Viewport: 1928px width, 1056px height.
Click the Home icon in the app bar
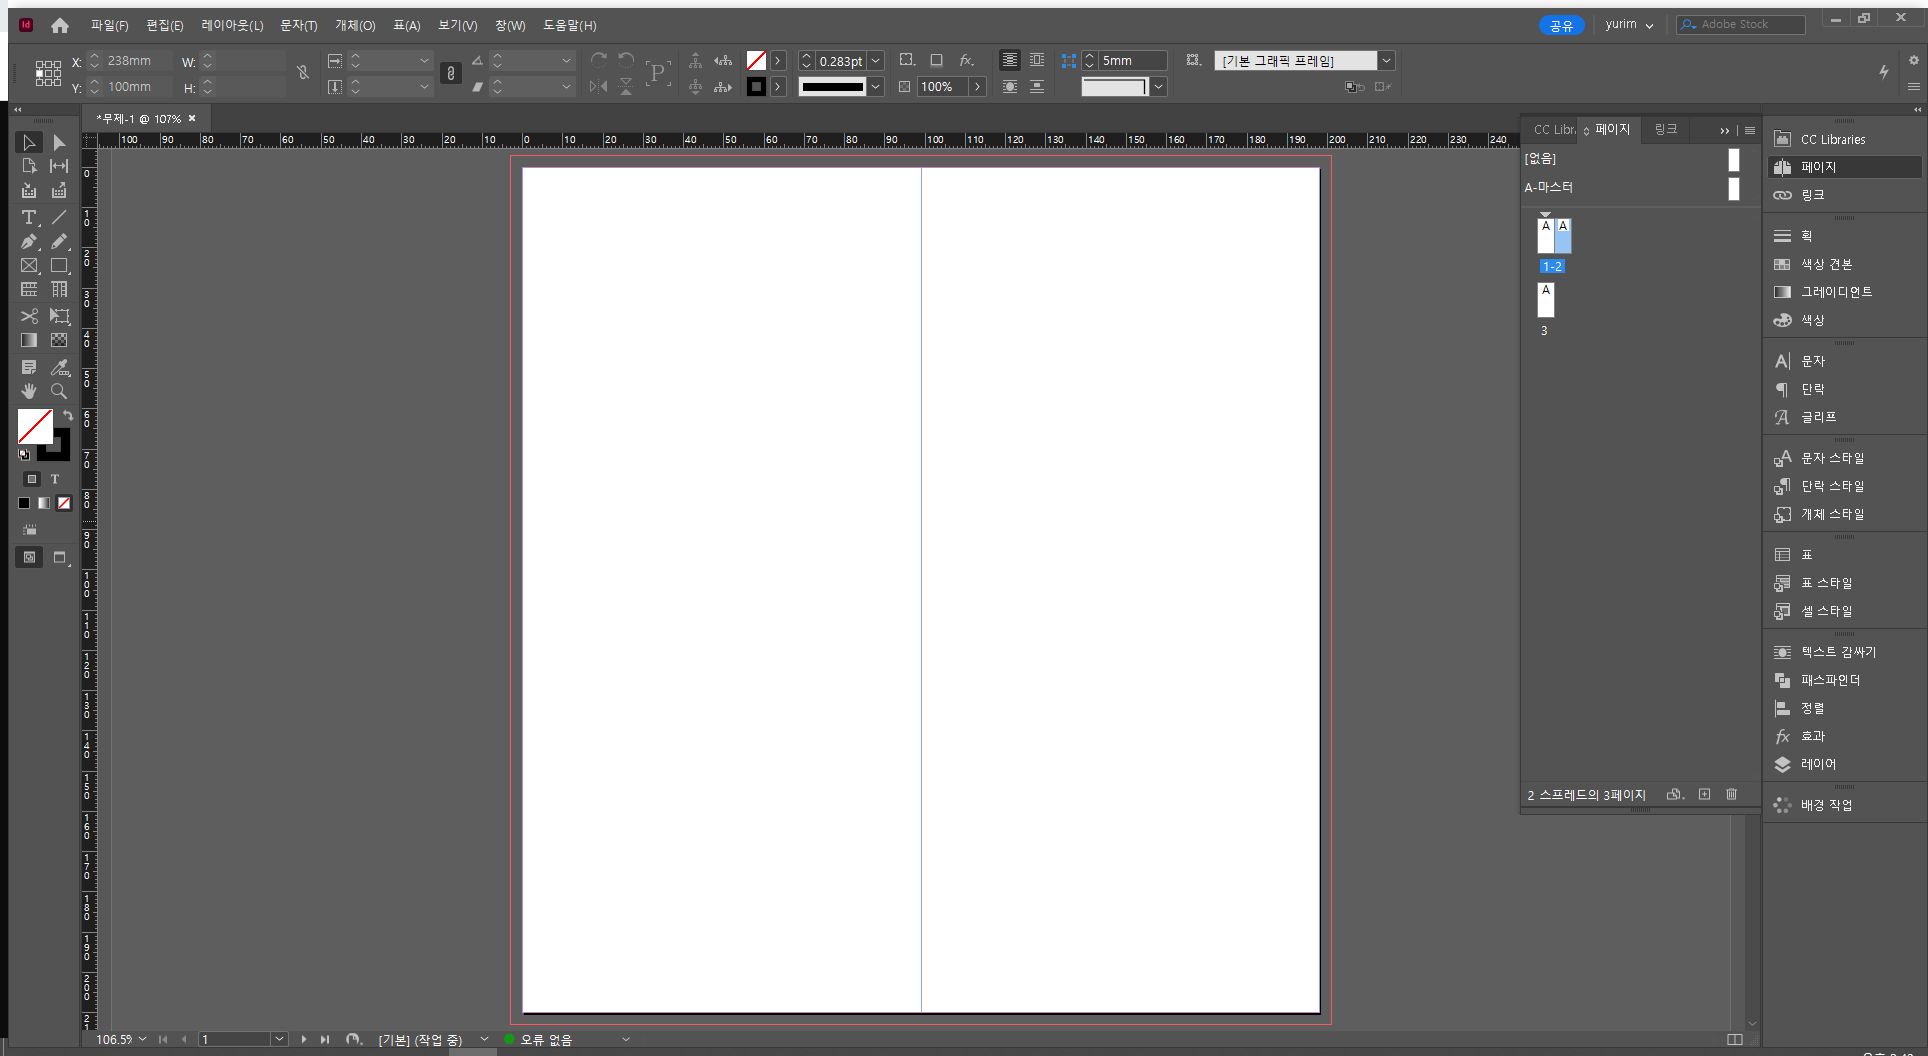click(60, 25)
